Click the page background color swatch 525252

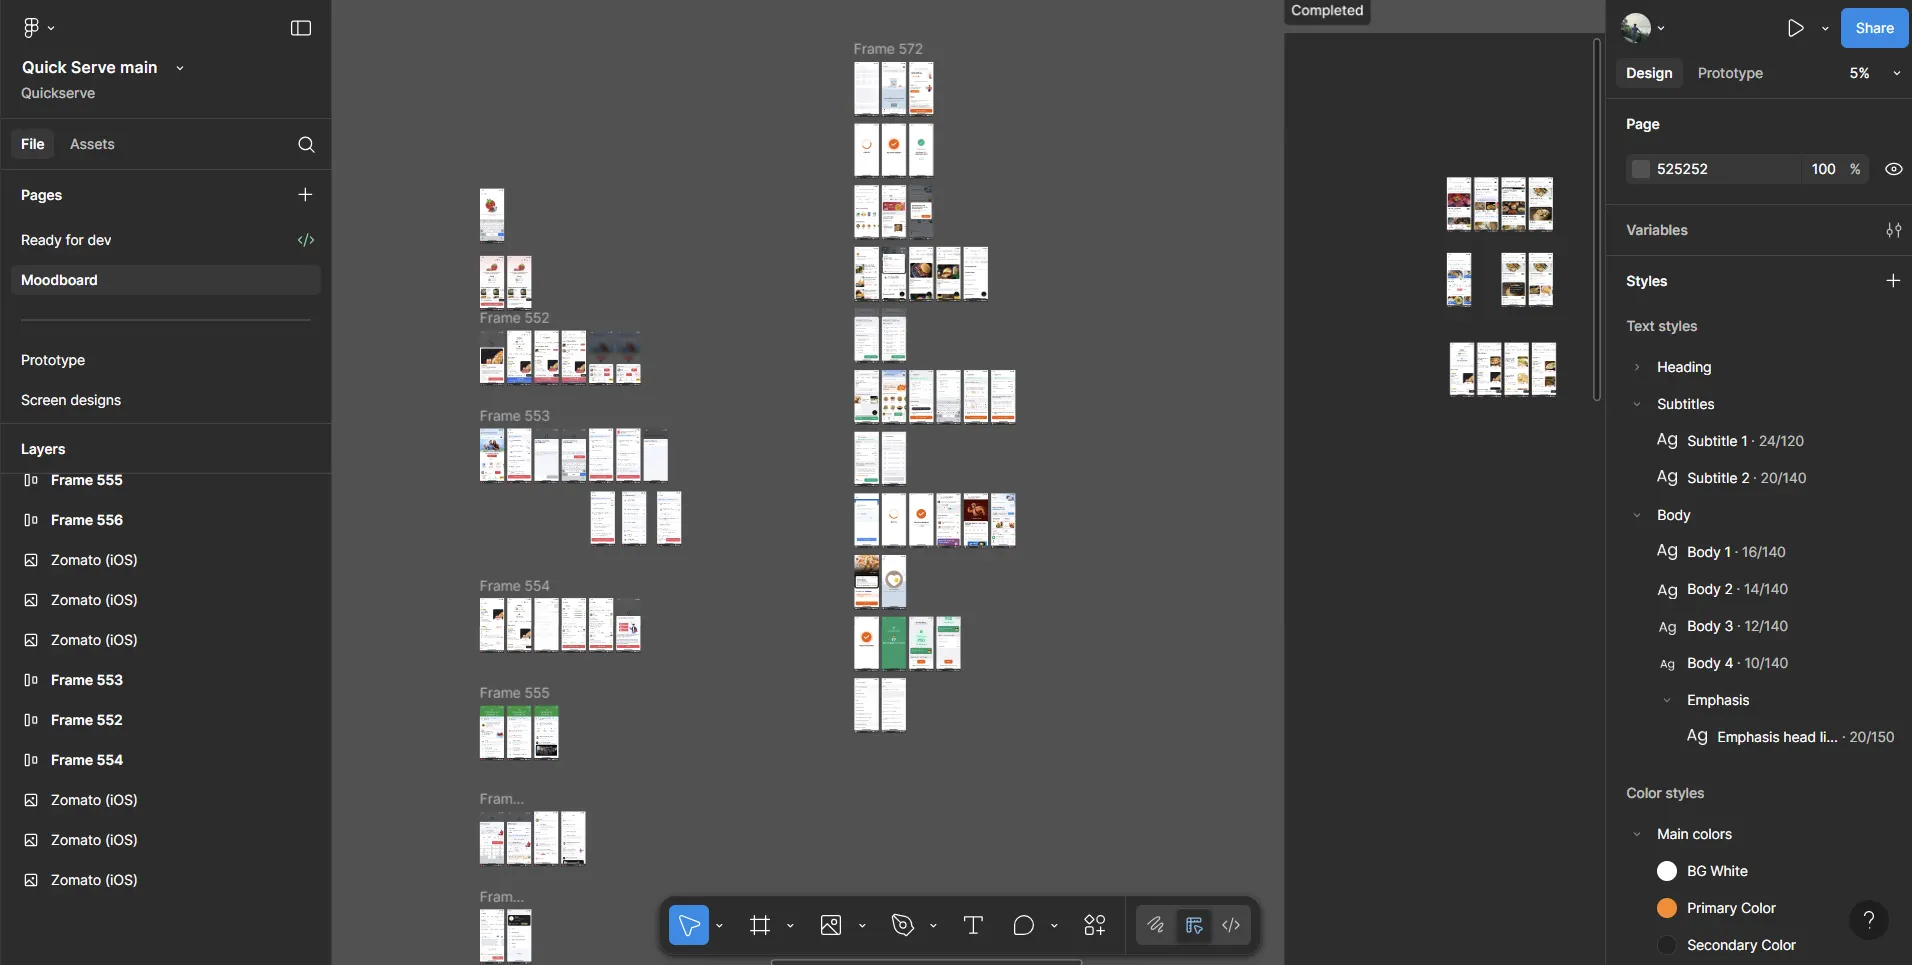tap(1641, 169)
